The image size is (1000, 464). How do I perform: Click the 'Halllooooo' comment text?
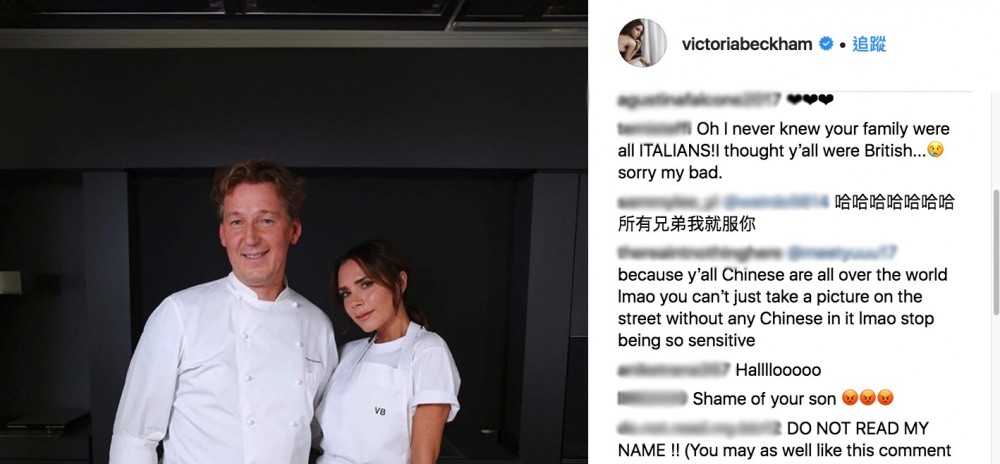778,370
